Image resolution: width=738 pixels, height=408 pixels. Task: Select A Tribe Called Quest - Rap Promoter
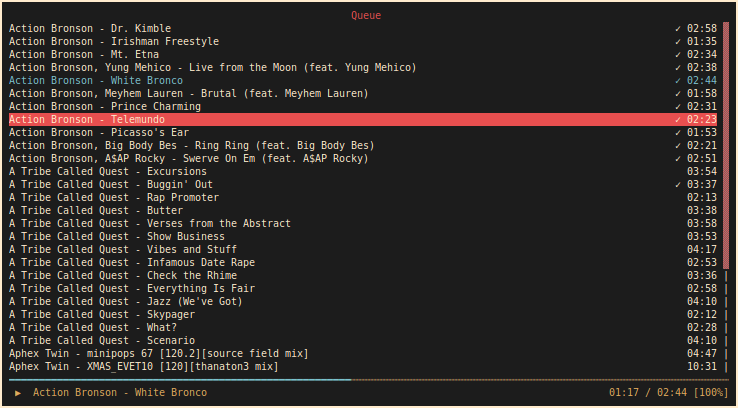tap(114, 198)
